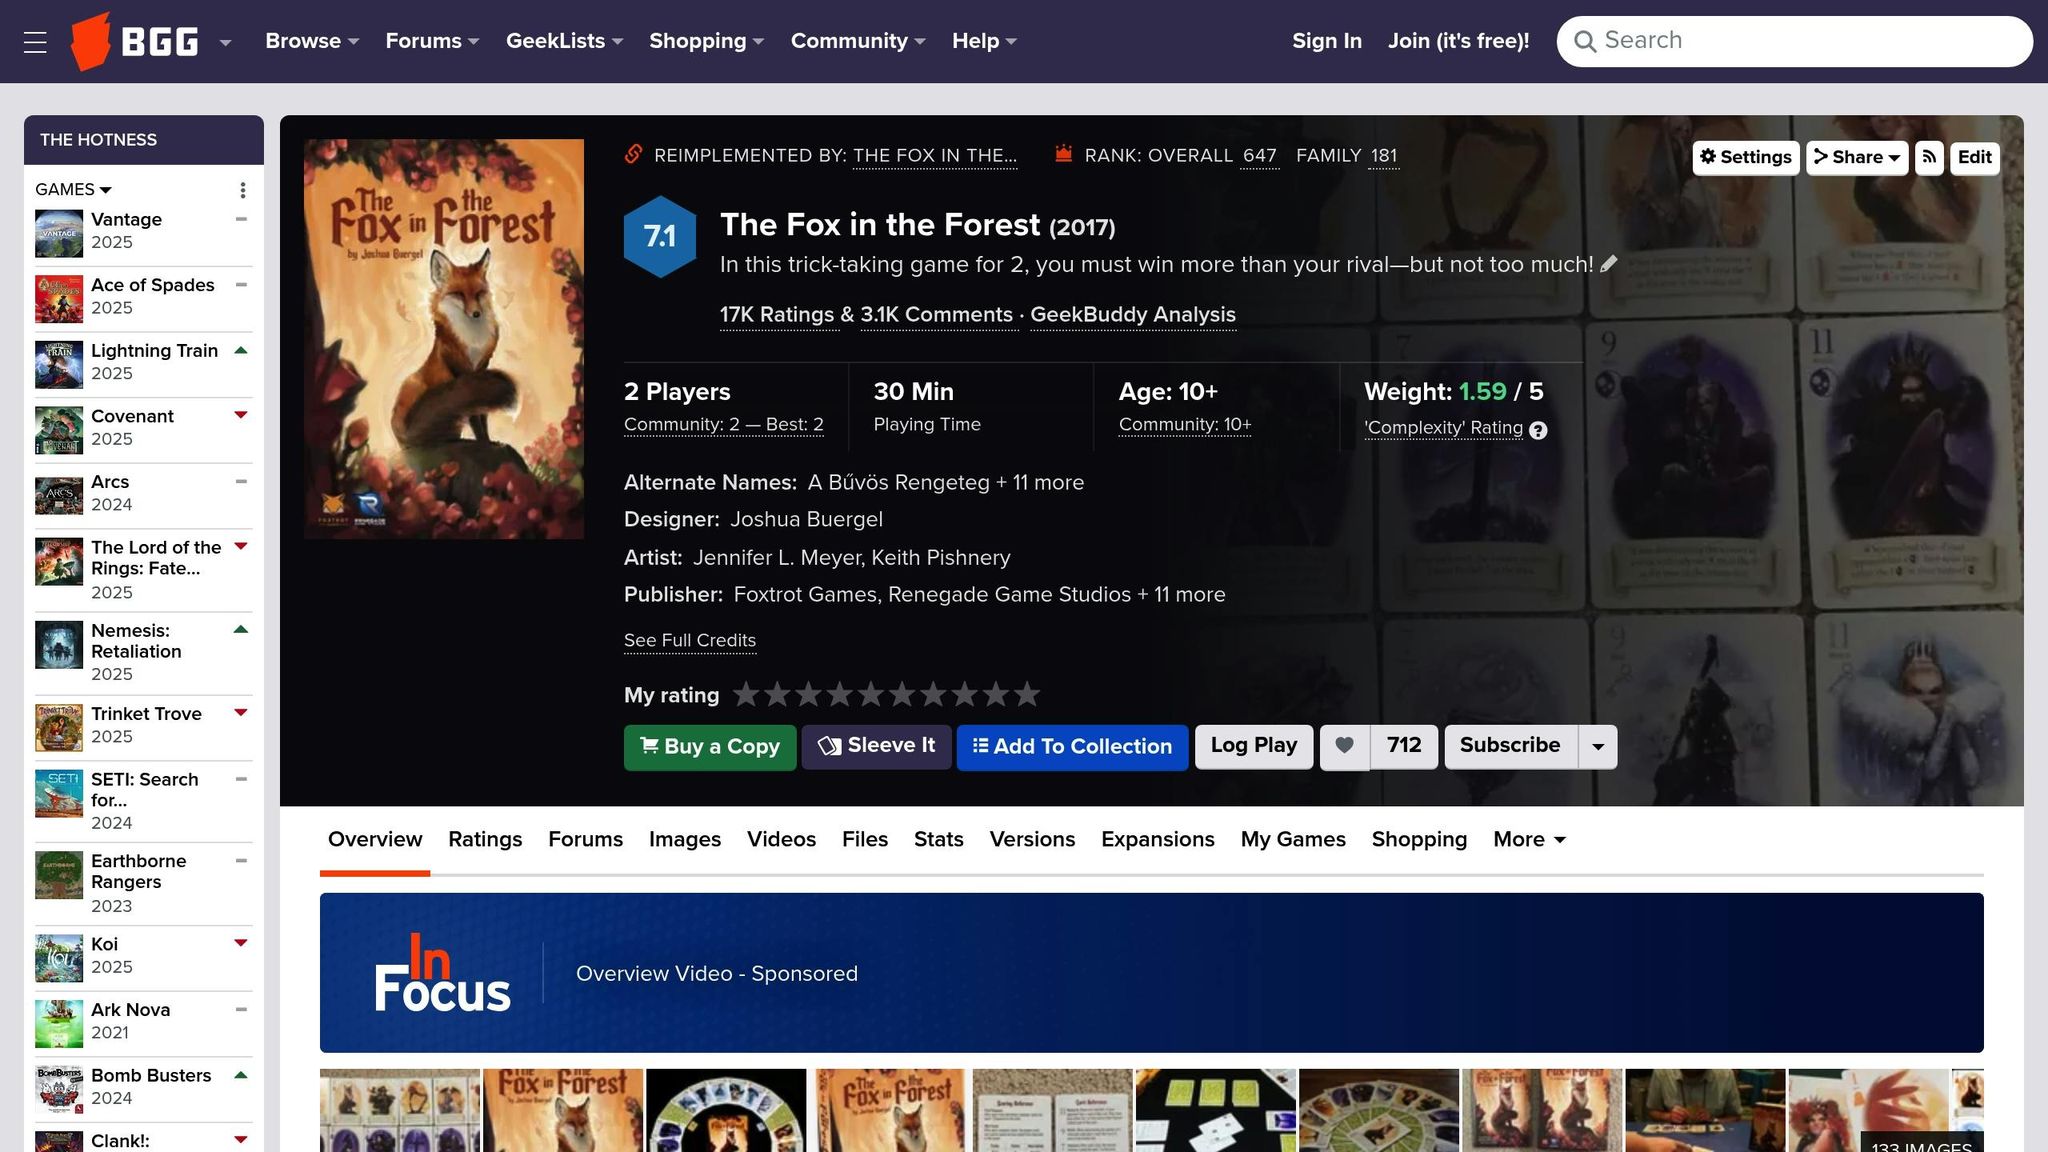
Task: Rate the game one star
Action: 746,694
